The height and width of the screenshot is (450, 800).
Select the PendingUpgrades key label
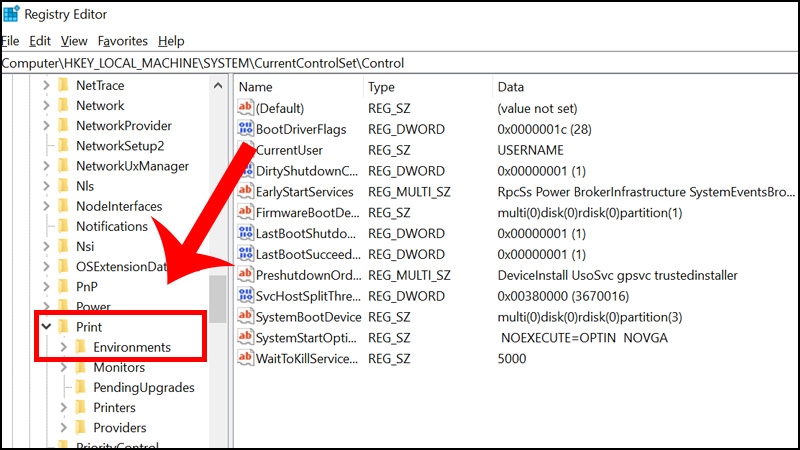[144, 387]
